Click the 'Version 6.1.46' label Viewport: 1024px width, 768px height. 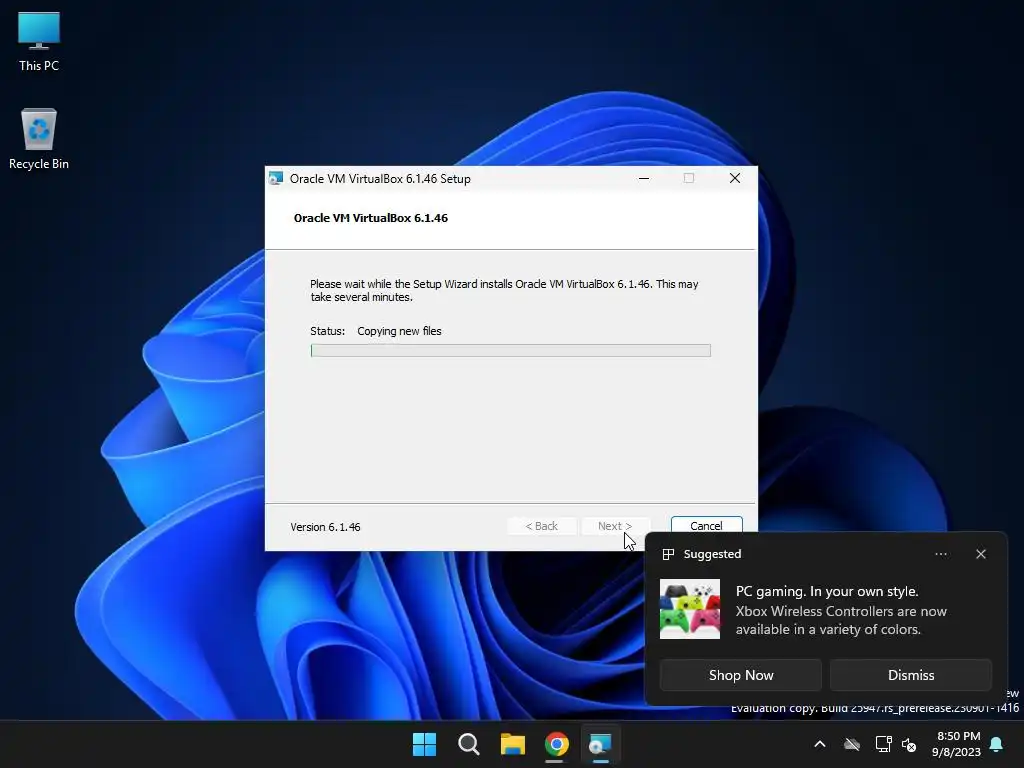[325, 527]
